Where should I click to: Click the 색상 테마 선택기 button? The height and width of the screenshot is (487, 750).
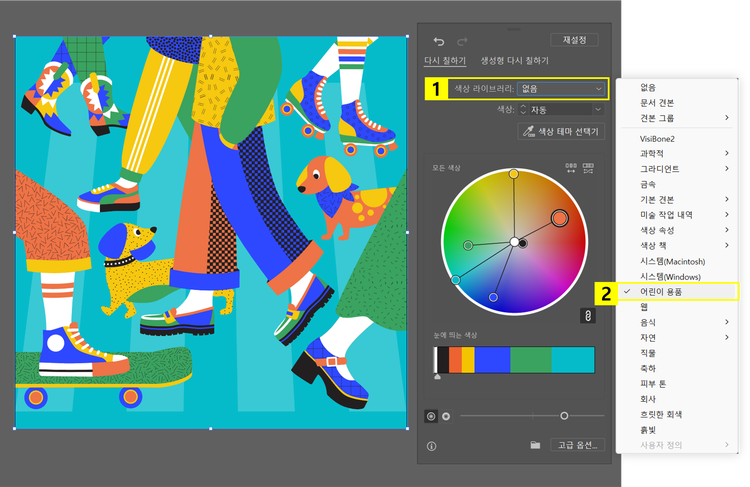[561, 131]
